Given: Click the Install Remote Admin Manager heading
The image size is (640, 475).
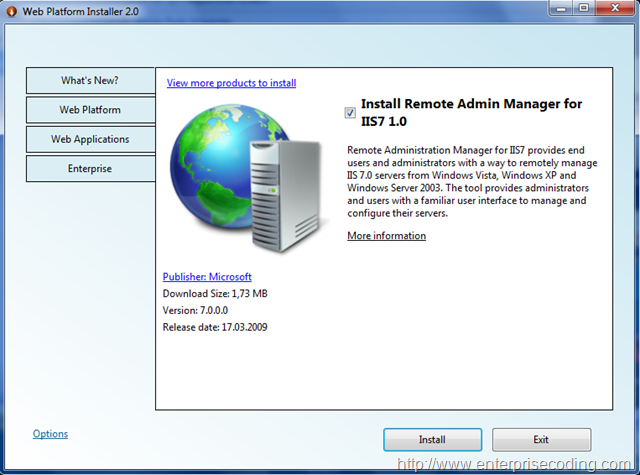Looking at the screenshot, I should click(x=471, y=112).
